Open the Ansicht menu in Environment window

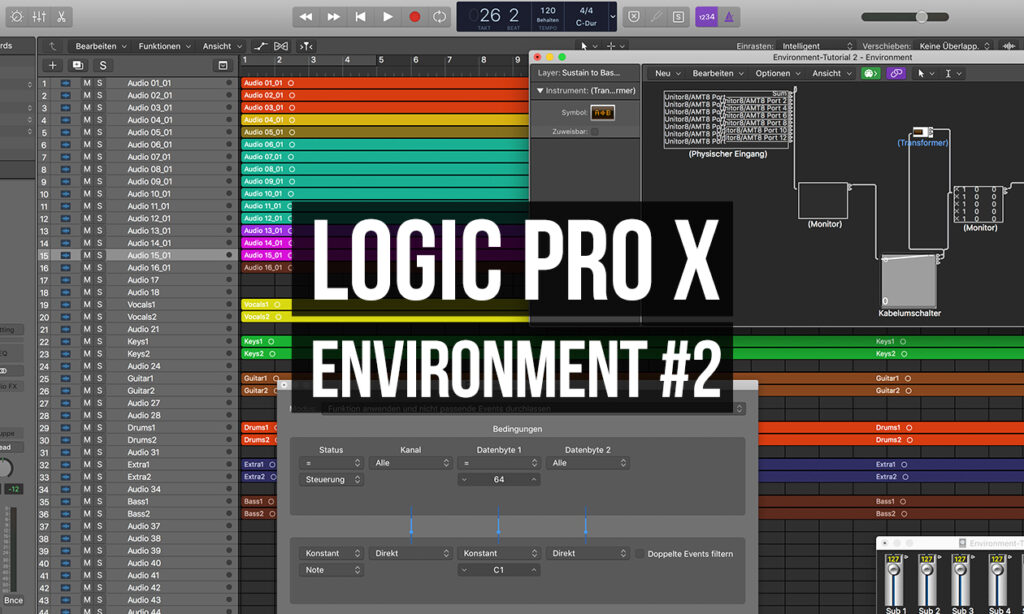831,74
